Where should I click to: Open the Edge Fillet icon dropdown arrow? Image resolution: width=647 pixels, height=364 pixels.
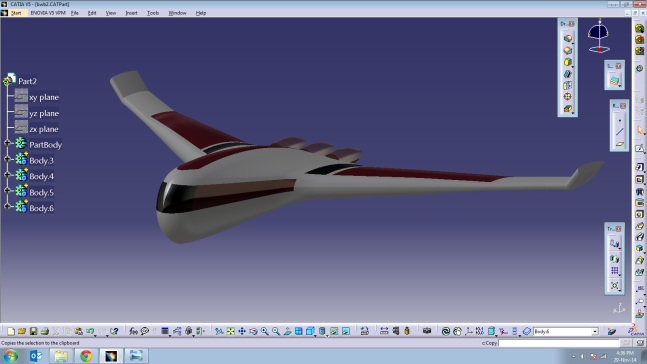[573, 43]
